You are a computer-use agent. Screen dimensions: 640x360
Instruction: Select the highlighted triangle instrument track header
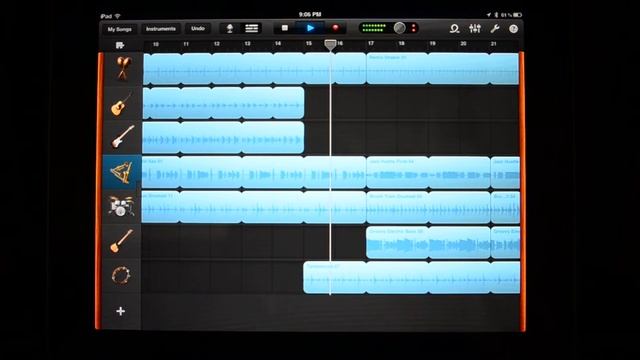[x=122, y=172]
